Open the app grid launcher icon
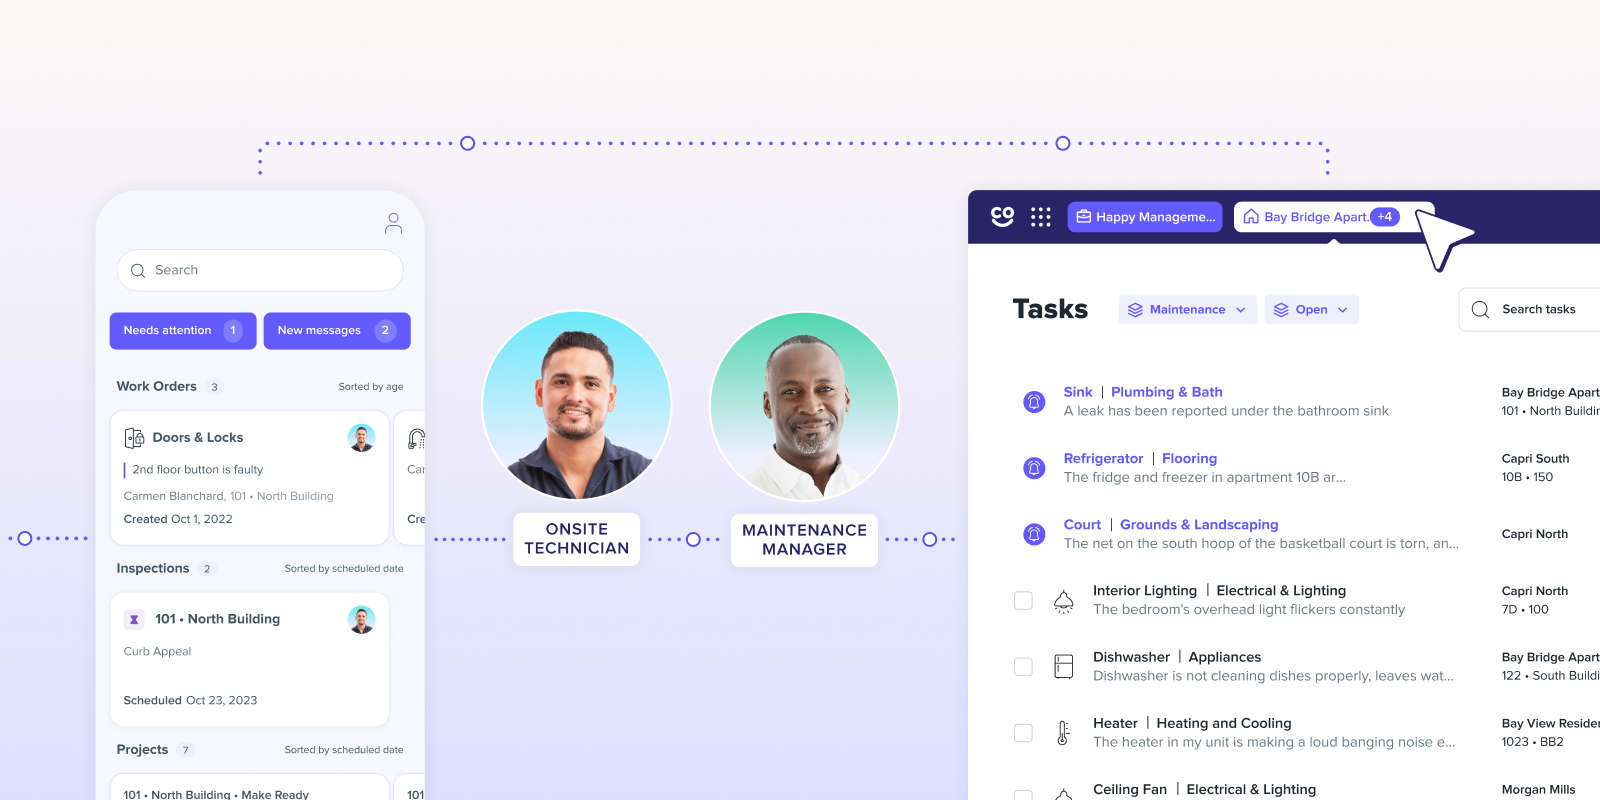 tap(1041, 217)
